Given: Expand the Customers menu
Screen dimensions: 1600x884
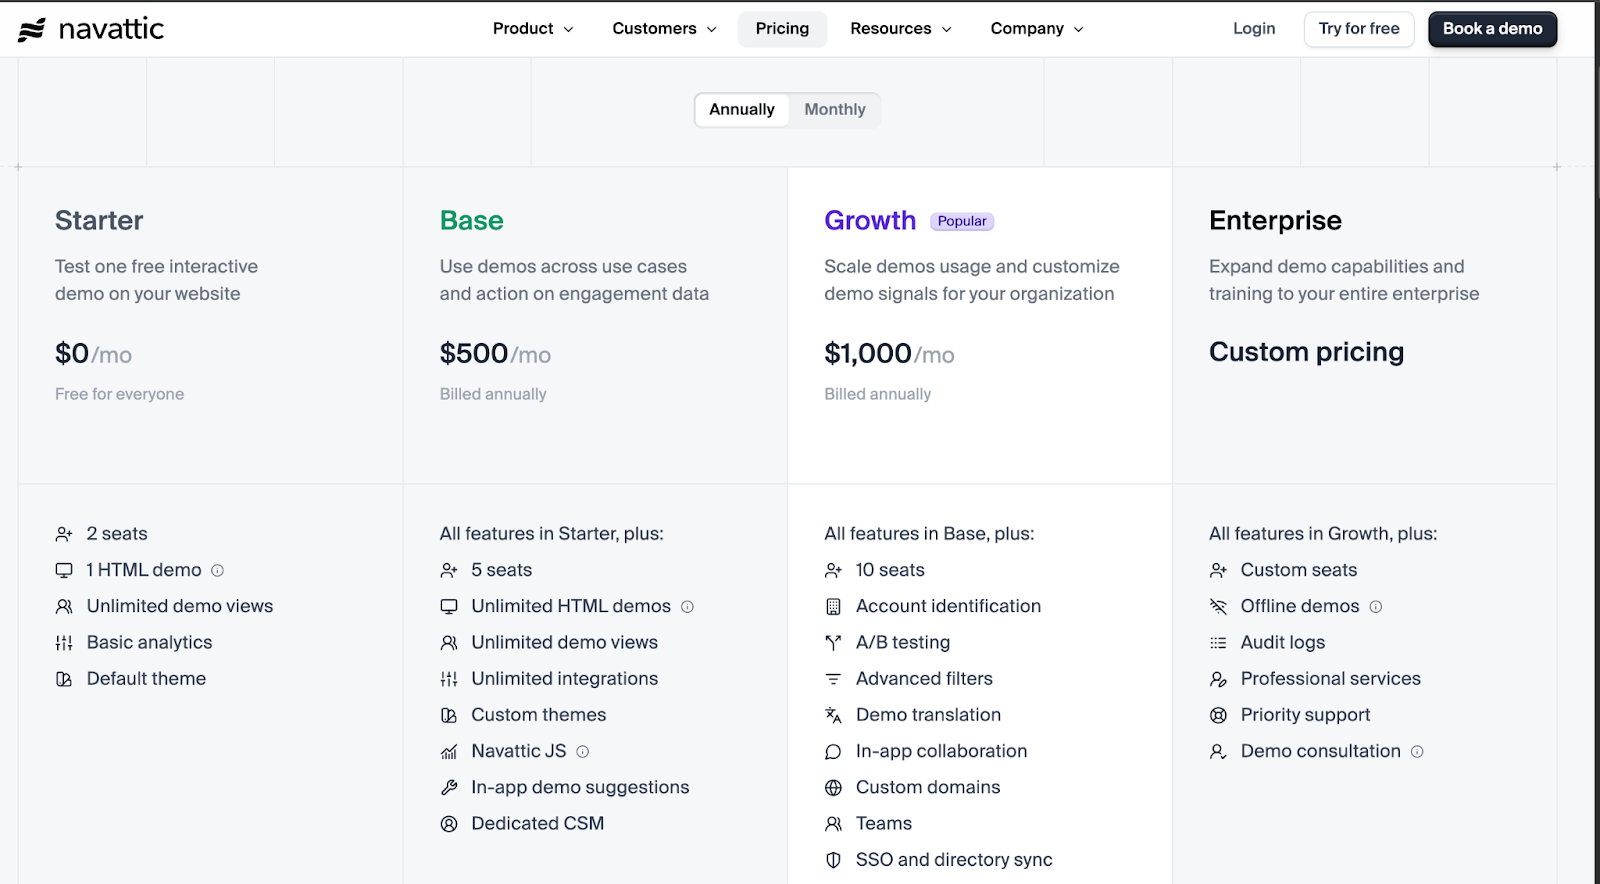Looking at the screenshot, I should (664, 29).
